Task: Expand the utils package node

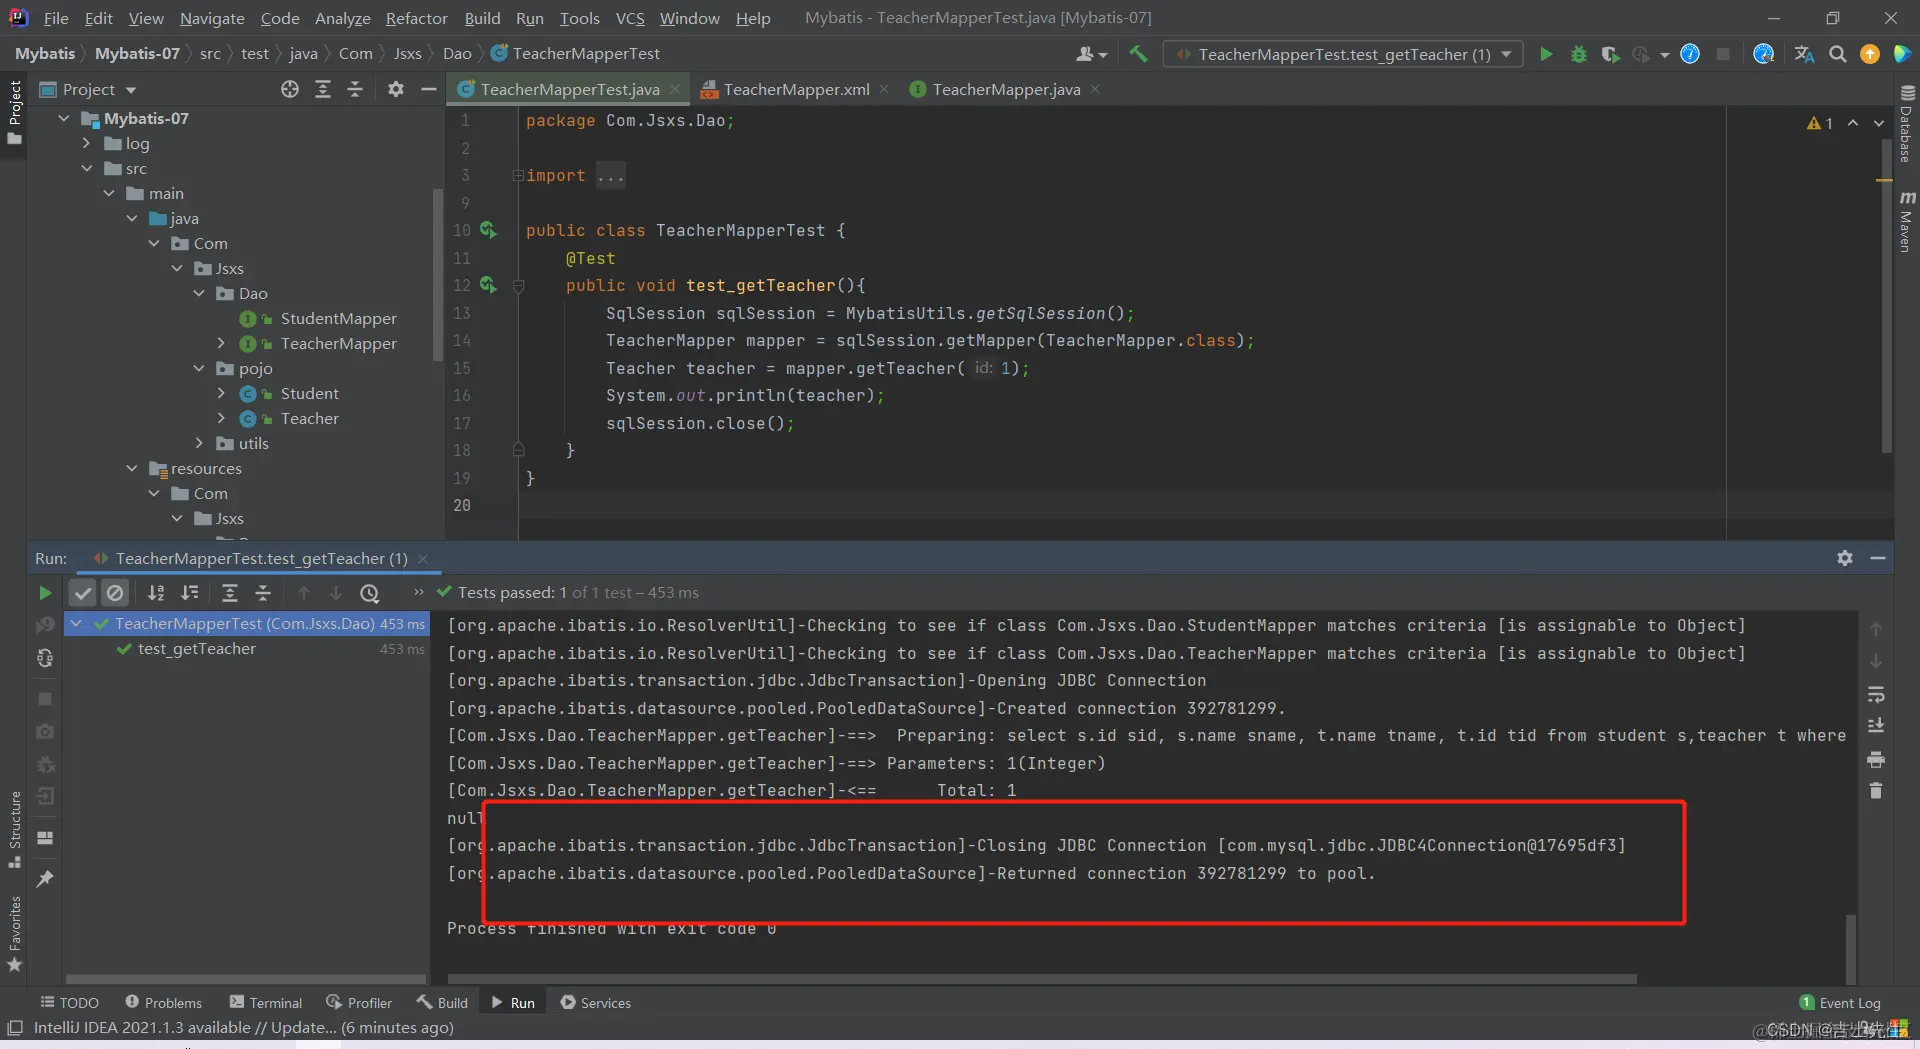Action: tap(199, 443)
